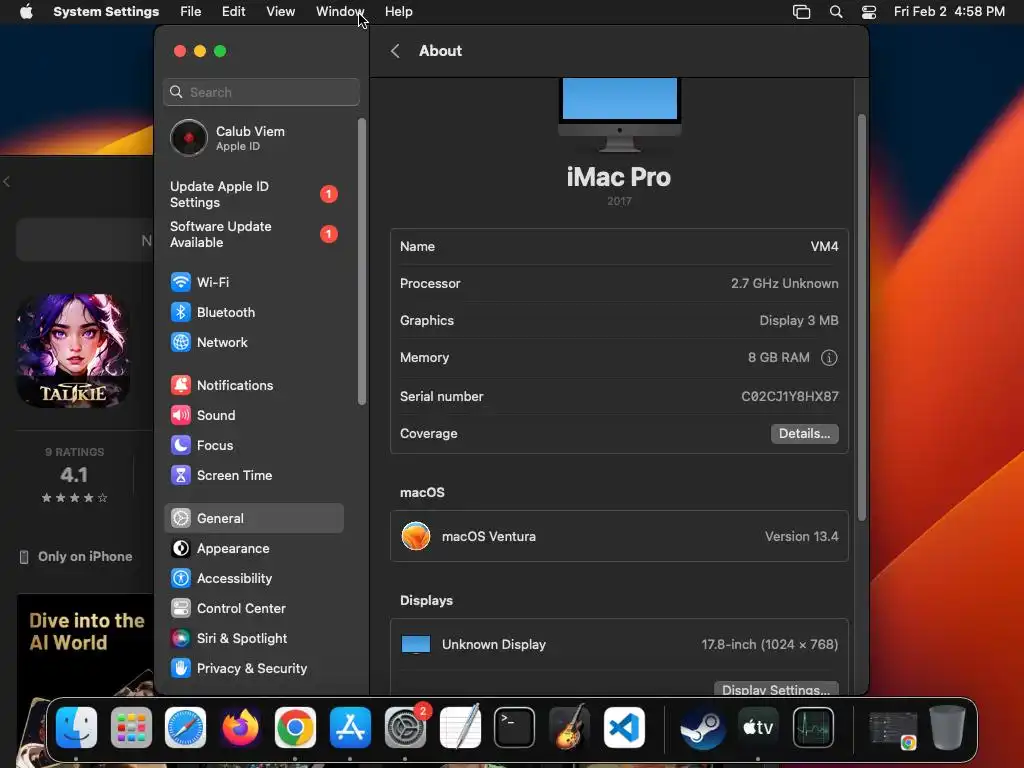Open Spotlight search in menu bar

tap(836, 12)
